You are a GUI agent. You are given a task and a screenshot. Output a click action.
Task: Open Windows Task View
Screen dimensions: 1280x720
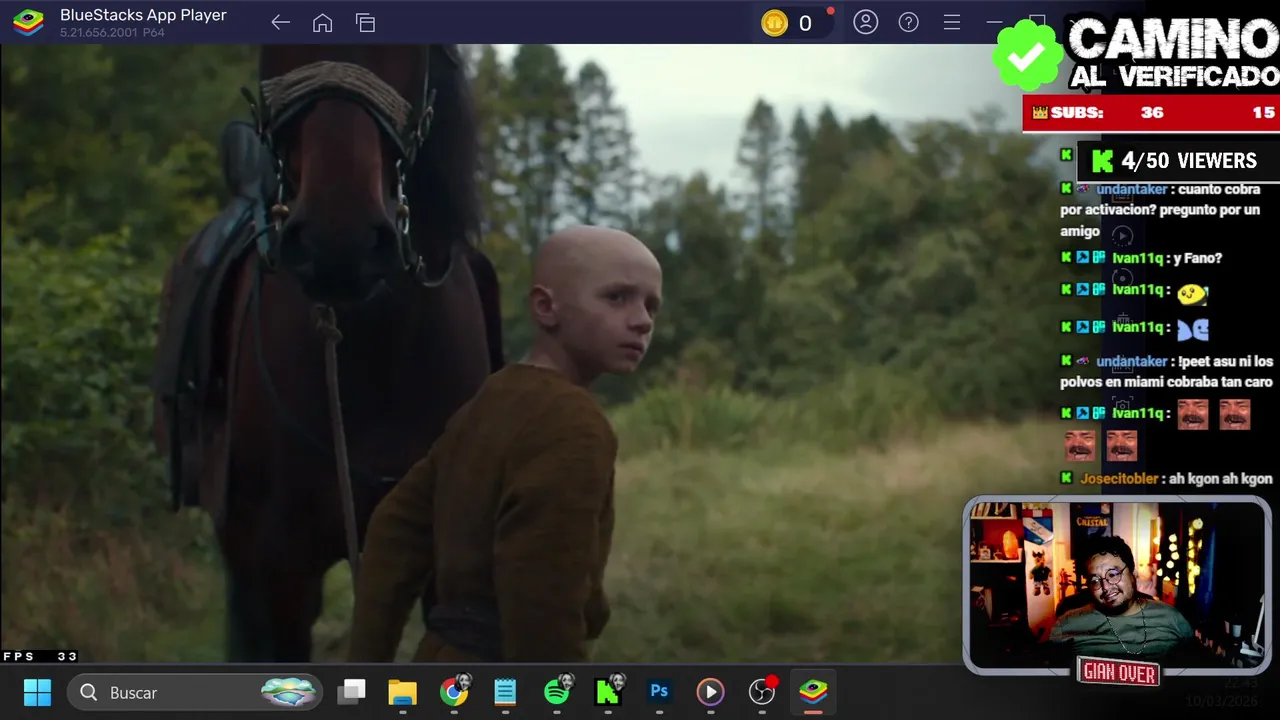(x=351, y=692)
